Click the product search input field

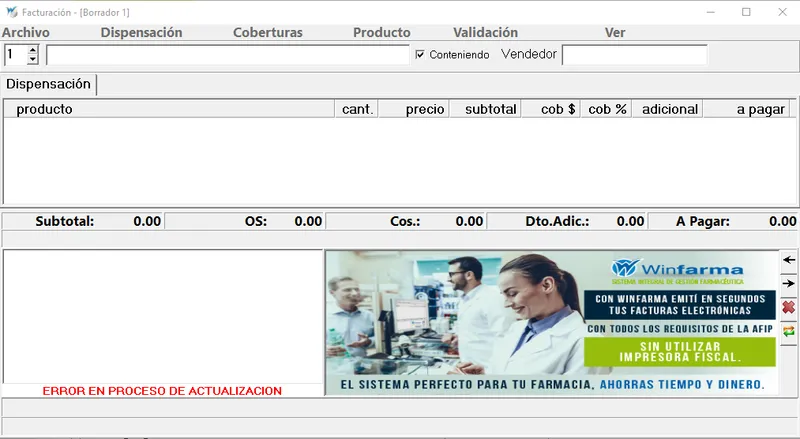coord(228,55)
